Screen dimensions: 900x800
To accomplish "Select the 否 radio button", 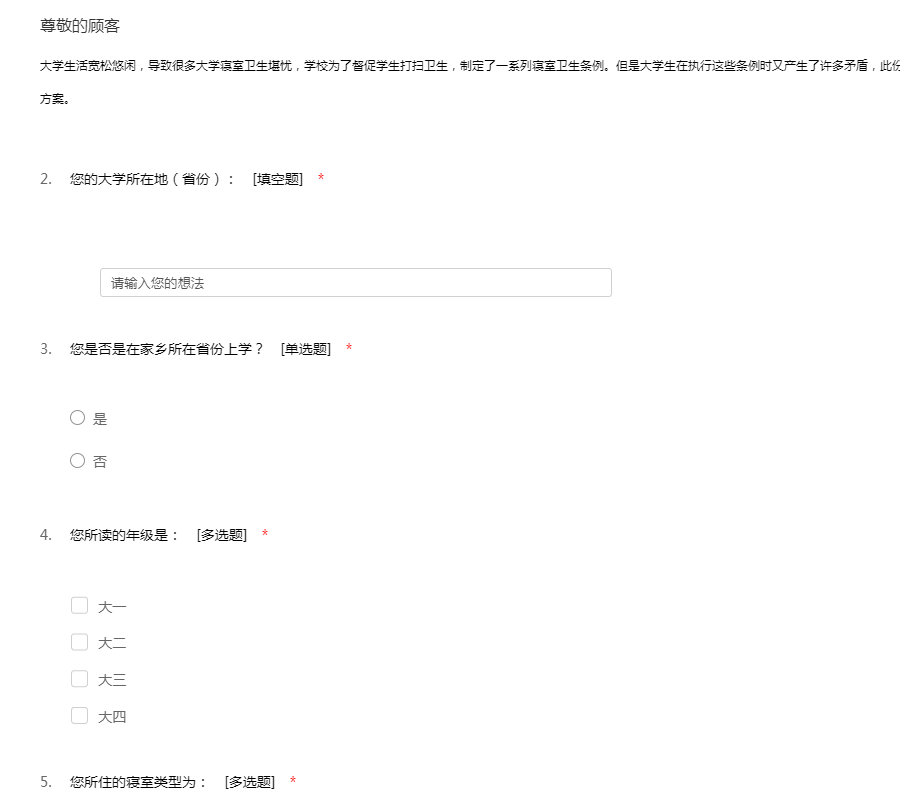I will [x=77, y=461].
